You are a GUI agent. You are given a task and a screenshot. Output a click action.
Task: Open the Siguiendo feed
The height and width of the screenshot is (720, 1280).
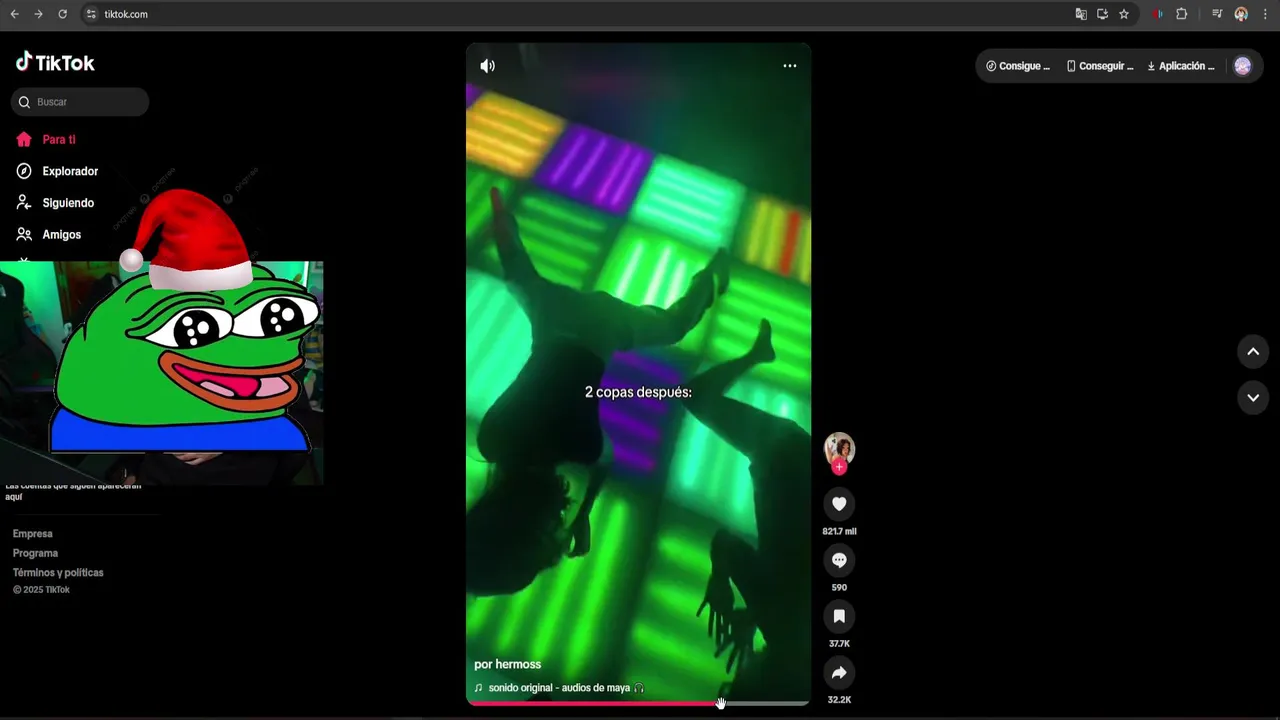[x=55, y=203]
